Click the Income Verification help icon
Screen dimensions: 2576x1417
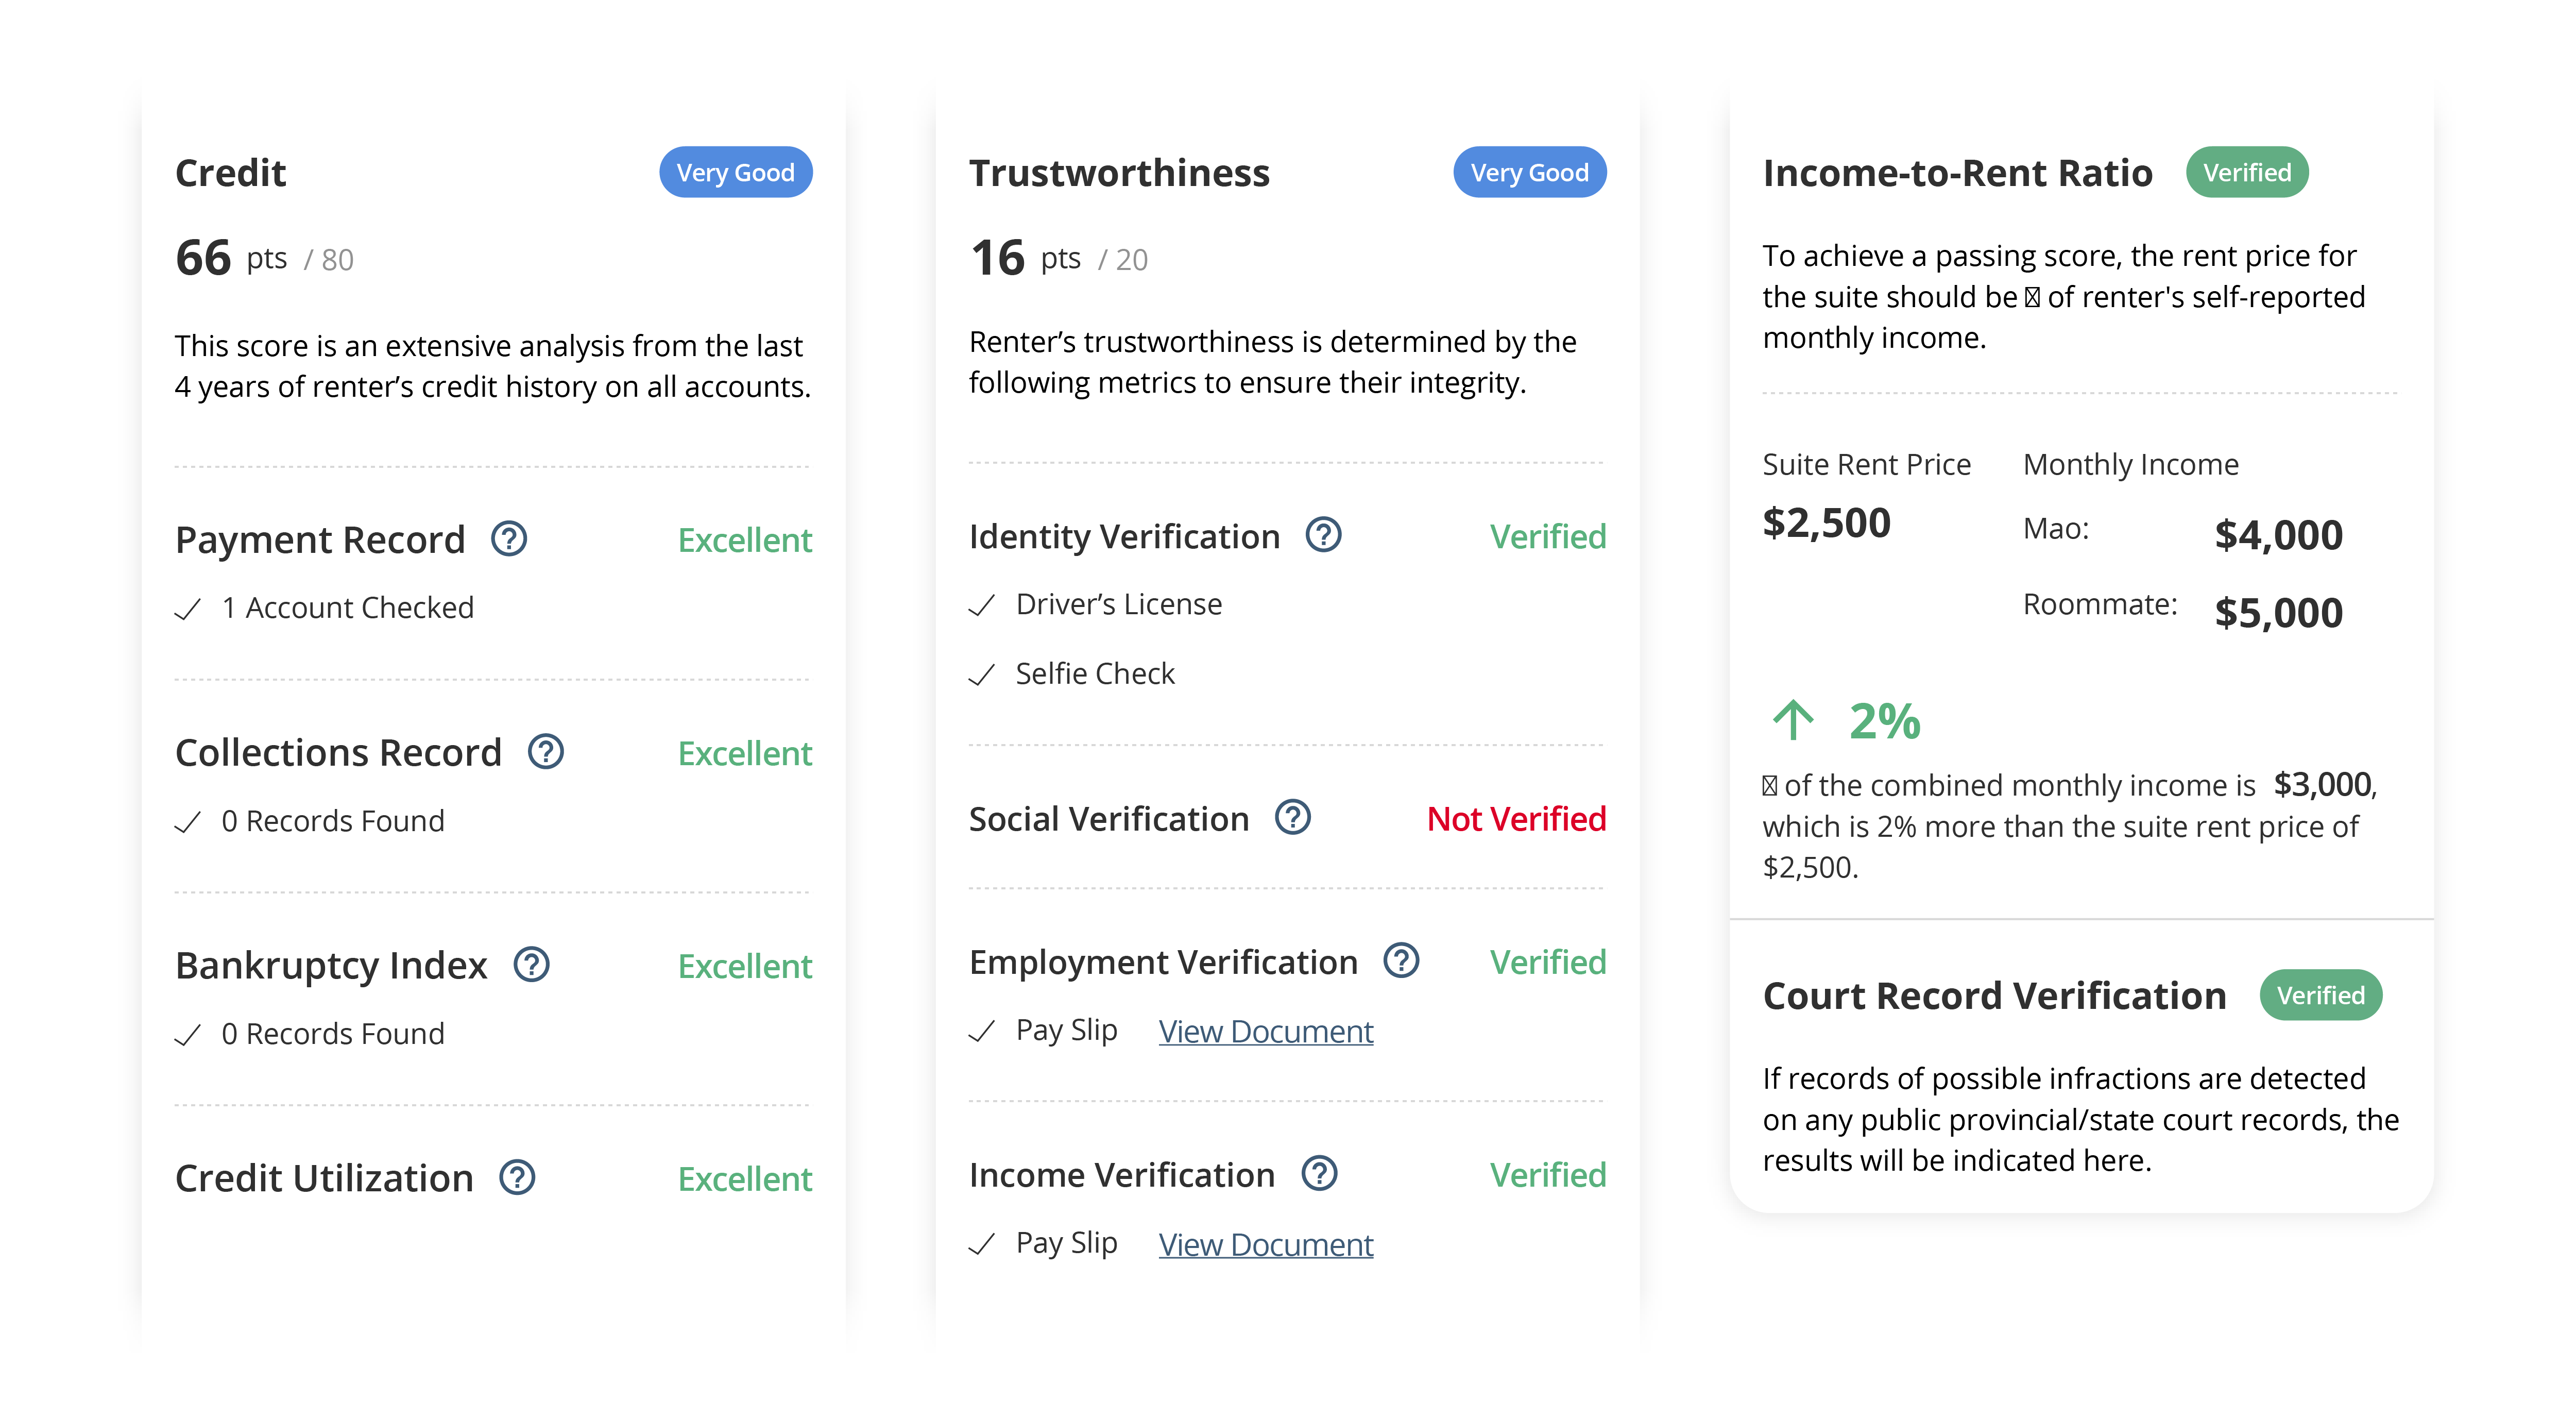coord(1319,1174)
